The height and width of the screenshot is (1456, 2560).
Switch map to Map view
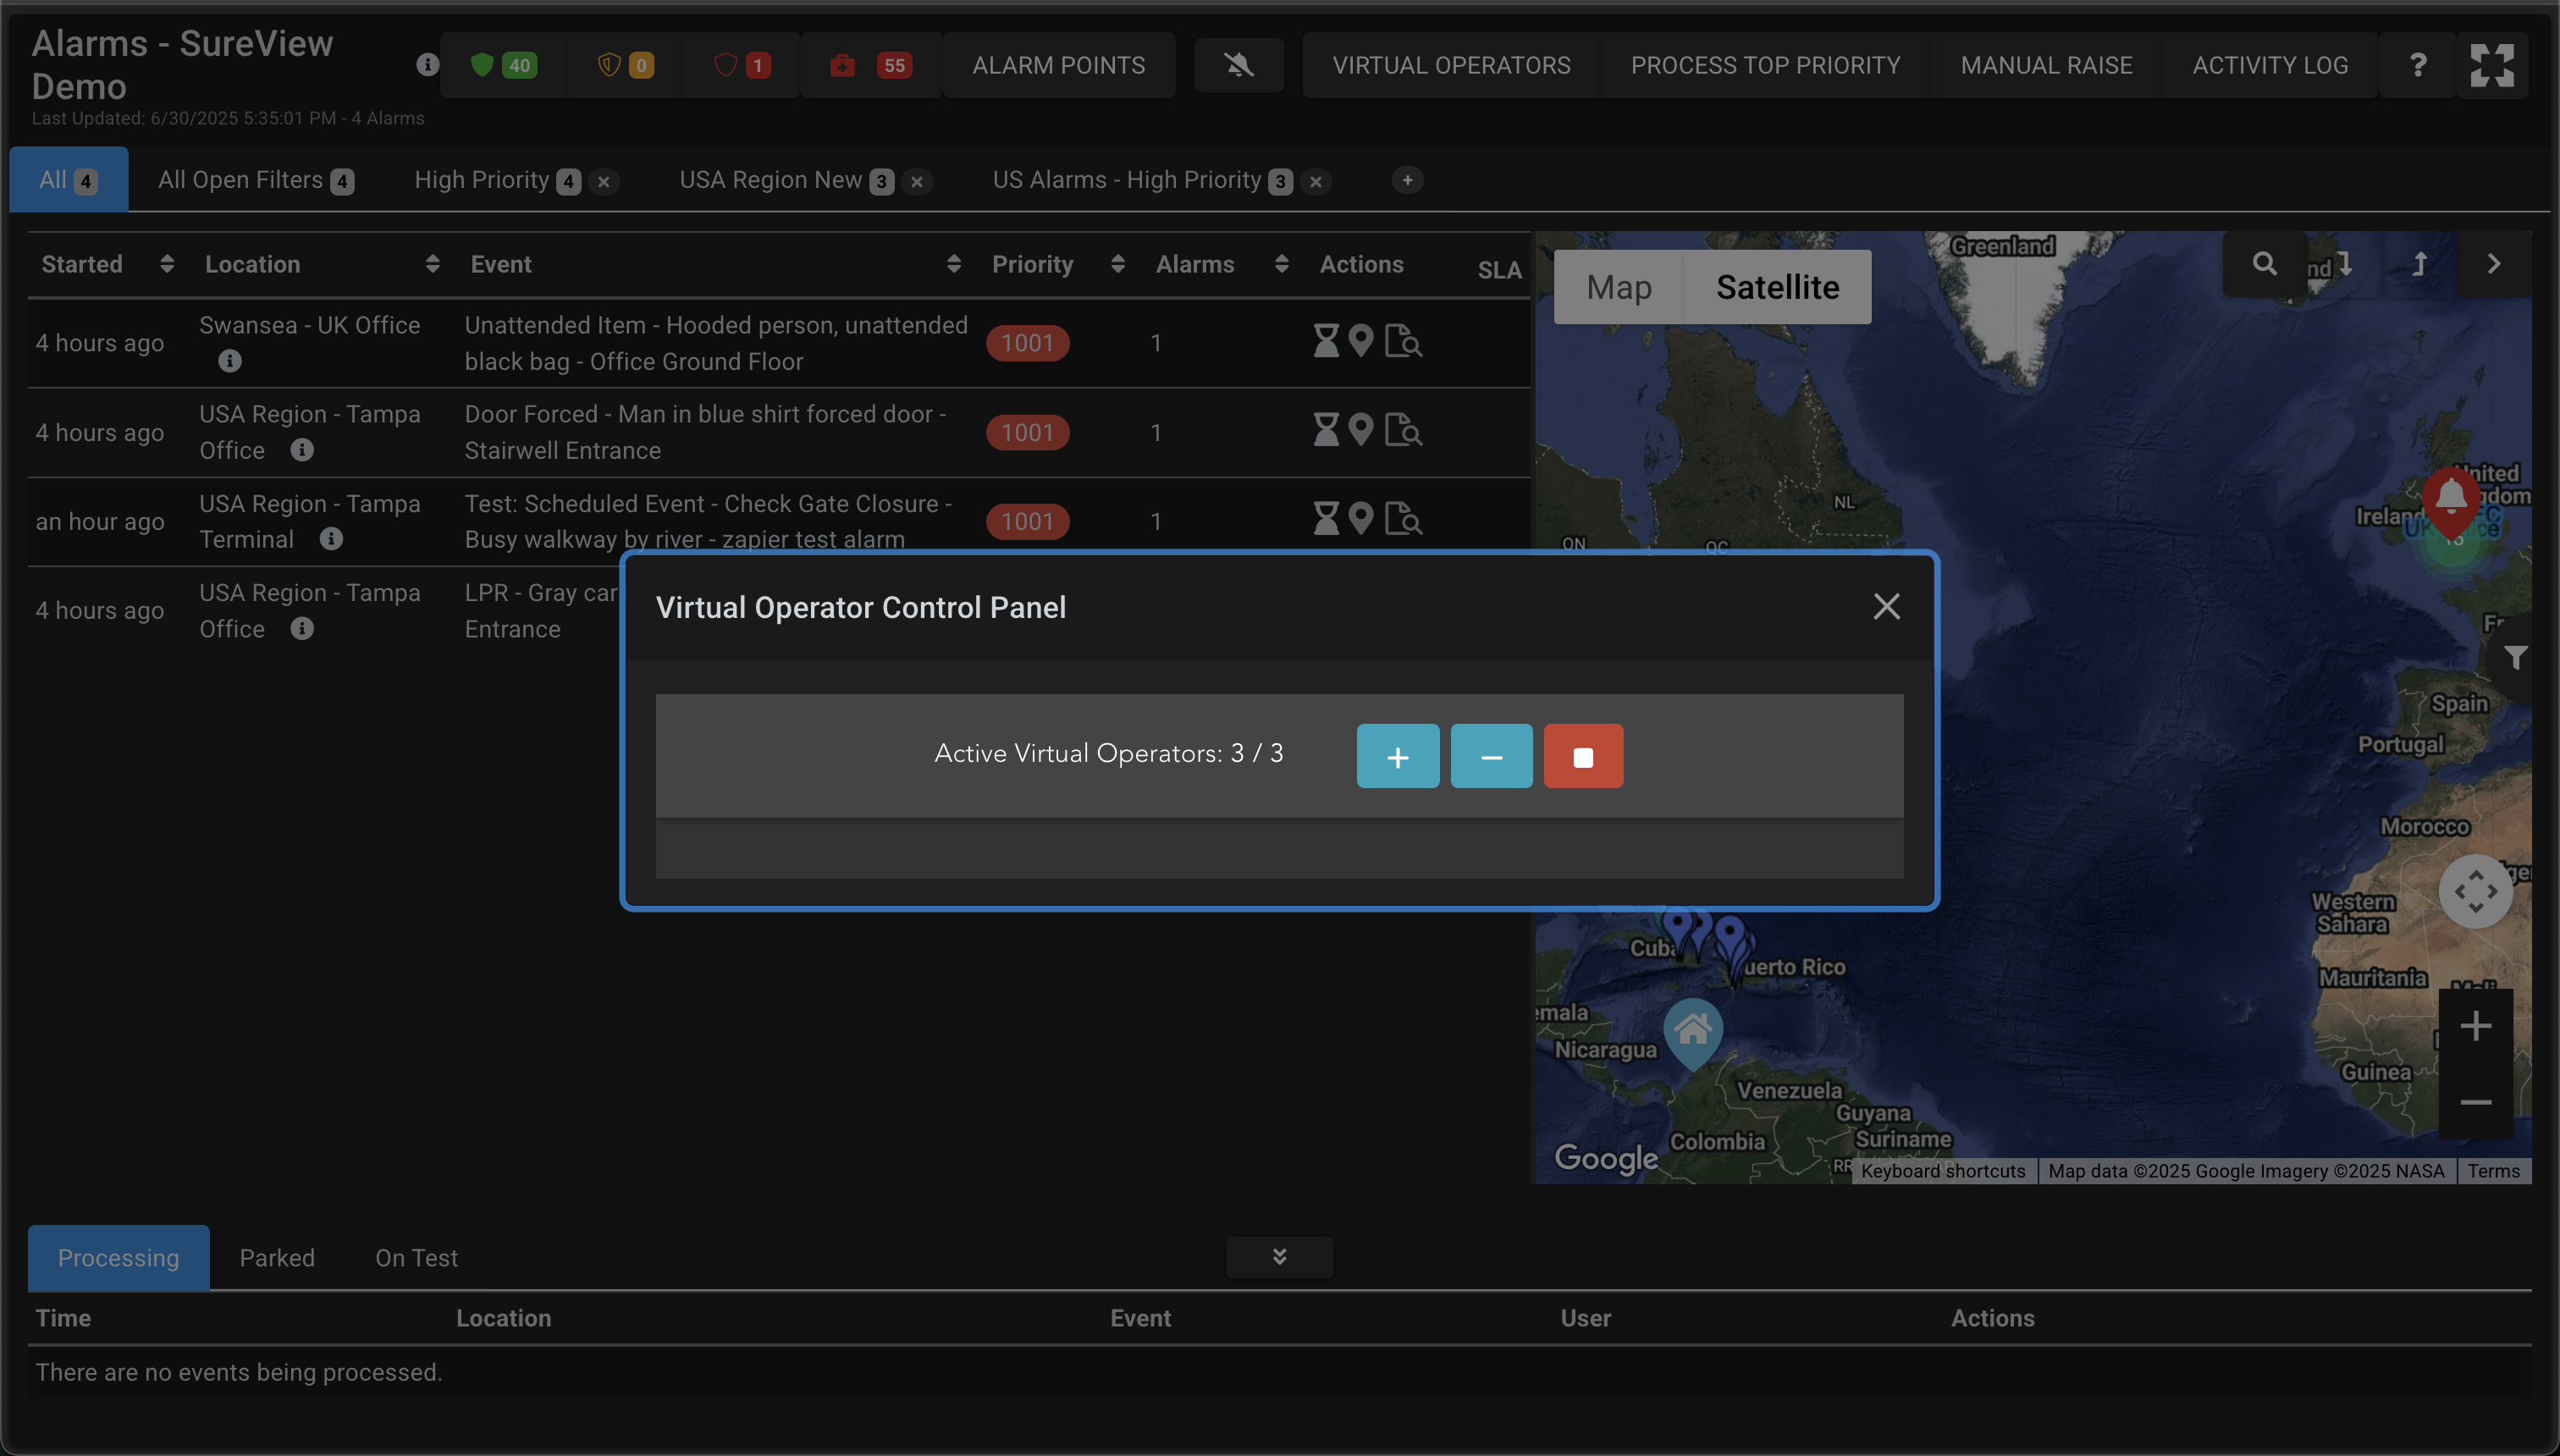pos(1619,287)
